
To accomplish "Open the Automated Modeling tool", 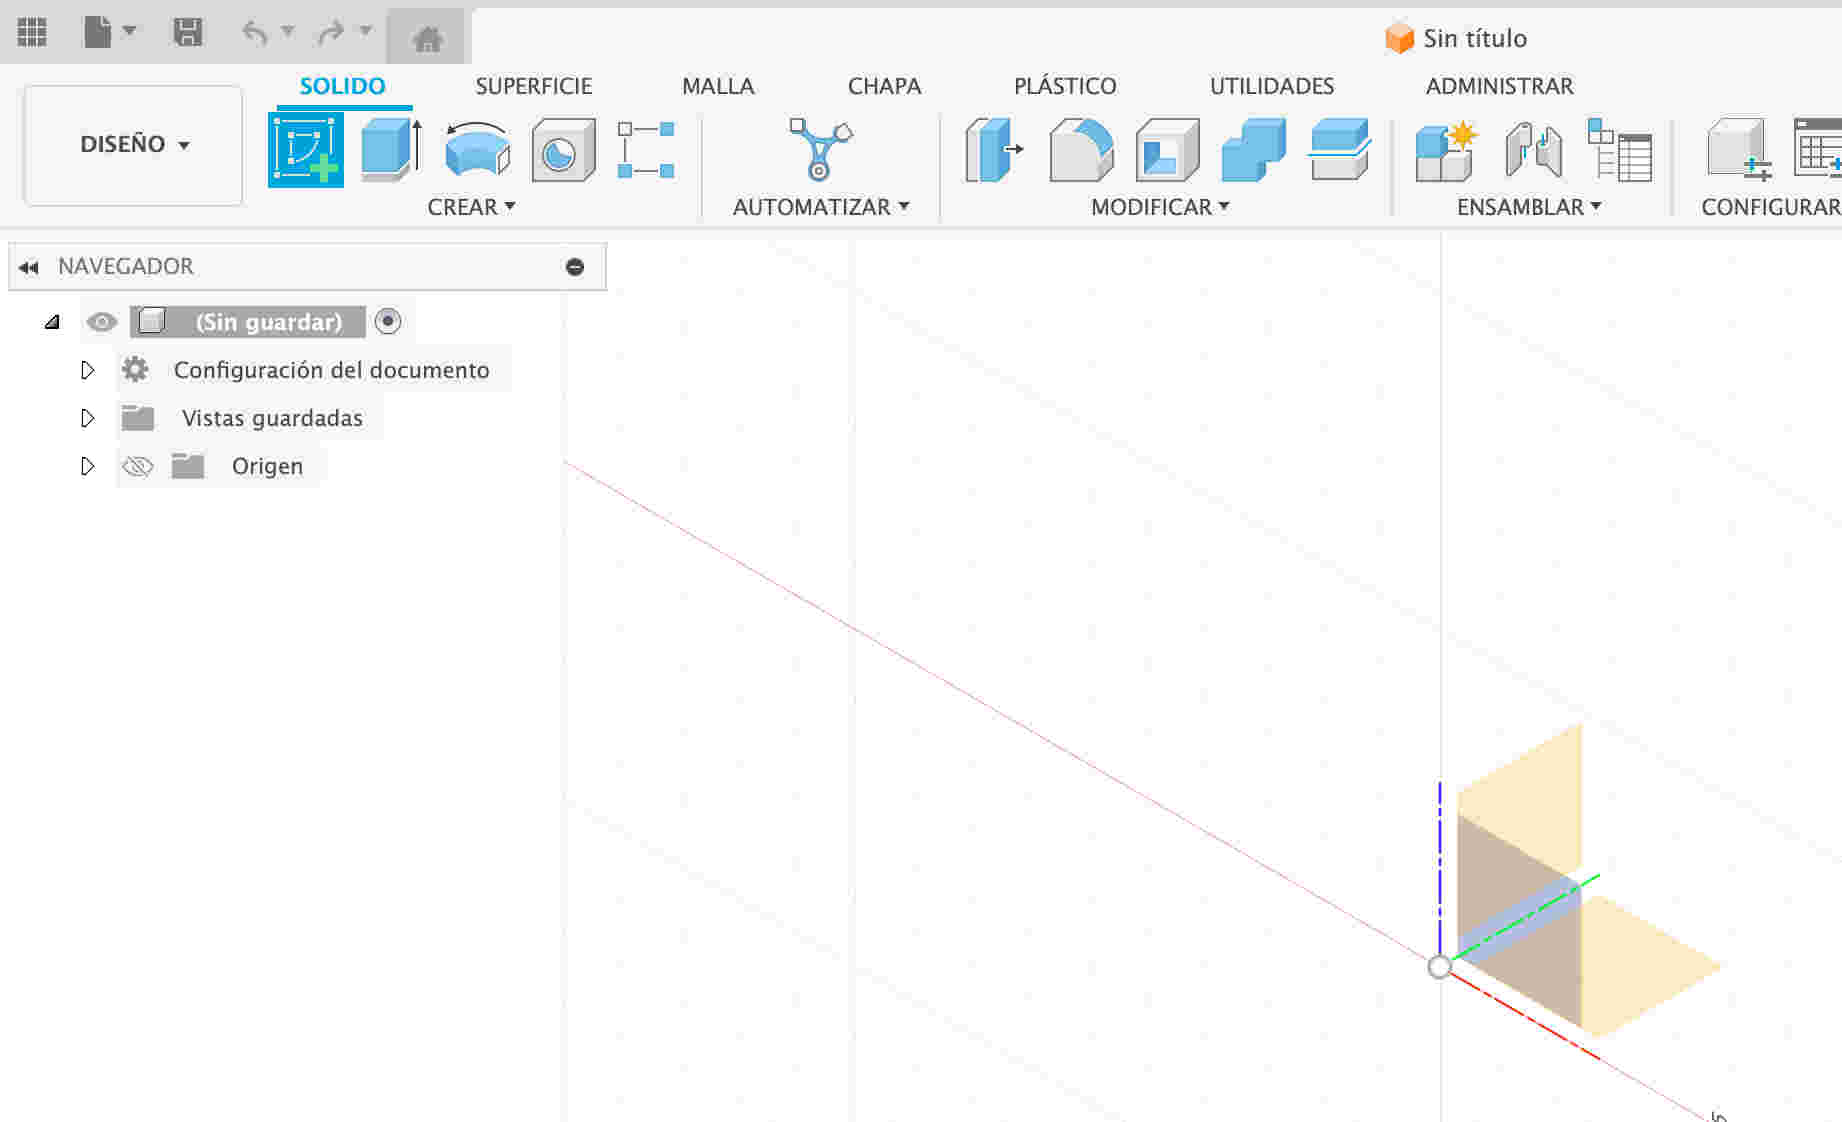I will coord(820,149).
